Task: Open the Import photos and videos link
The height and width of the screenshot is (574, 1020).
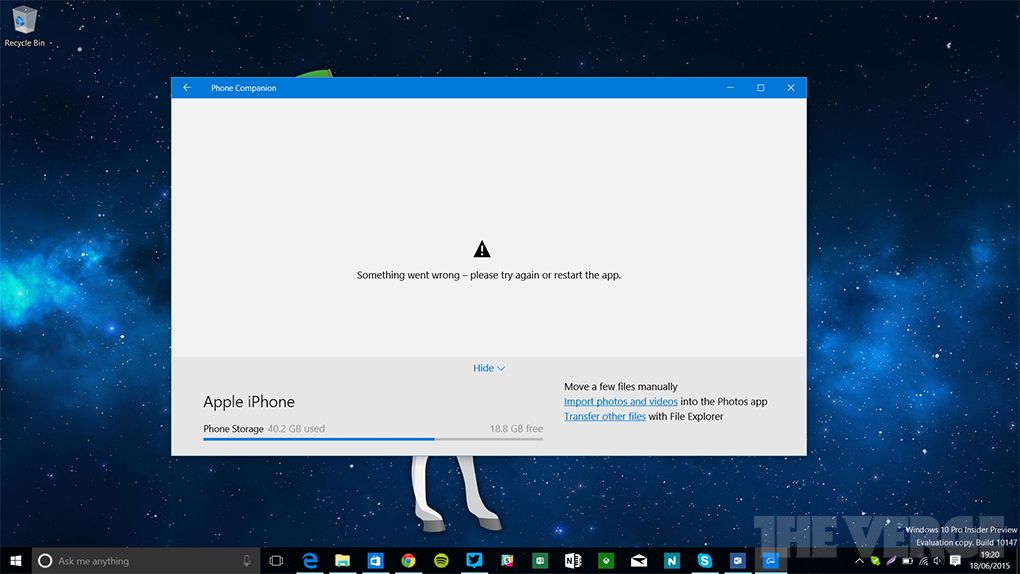Action: [x=621, y=402]
